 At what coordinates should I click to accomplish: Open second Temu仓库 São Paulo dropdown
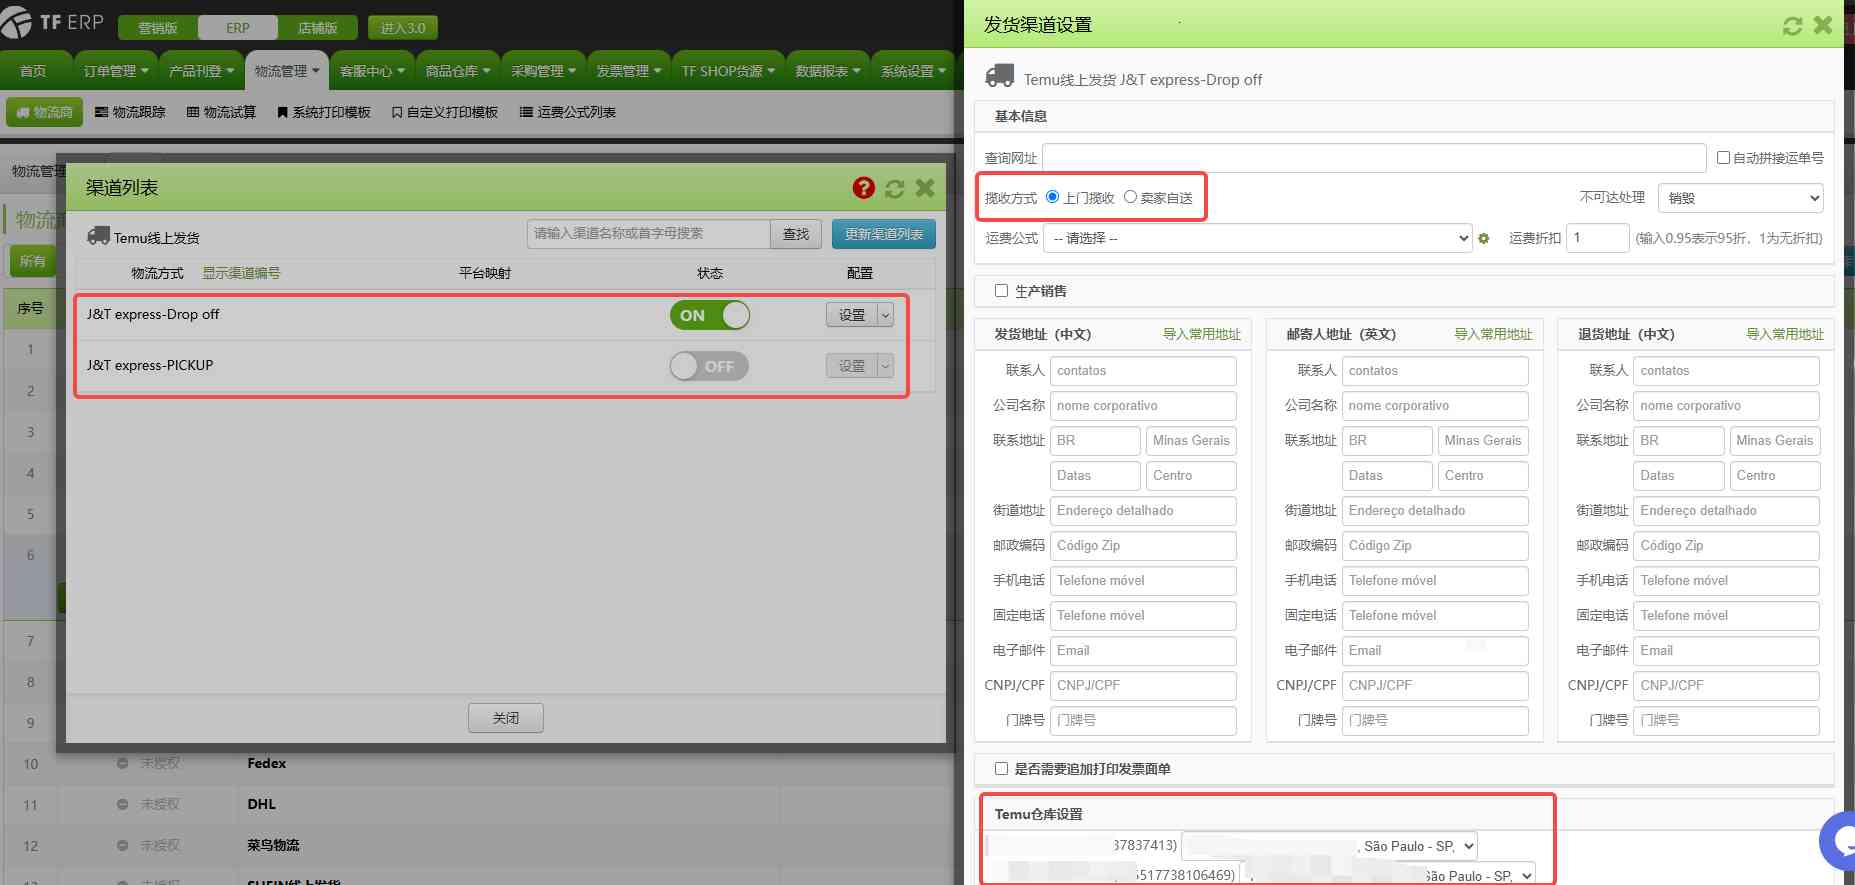(1388, 875)
